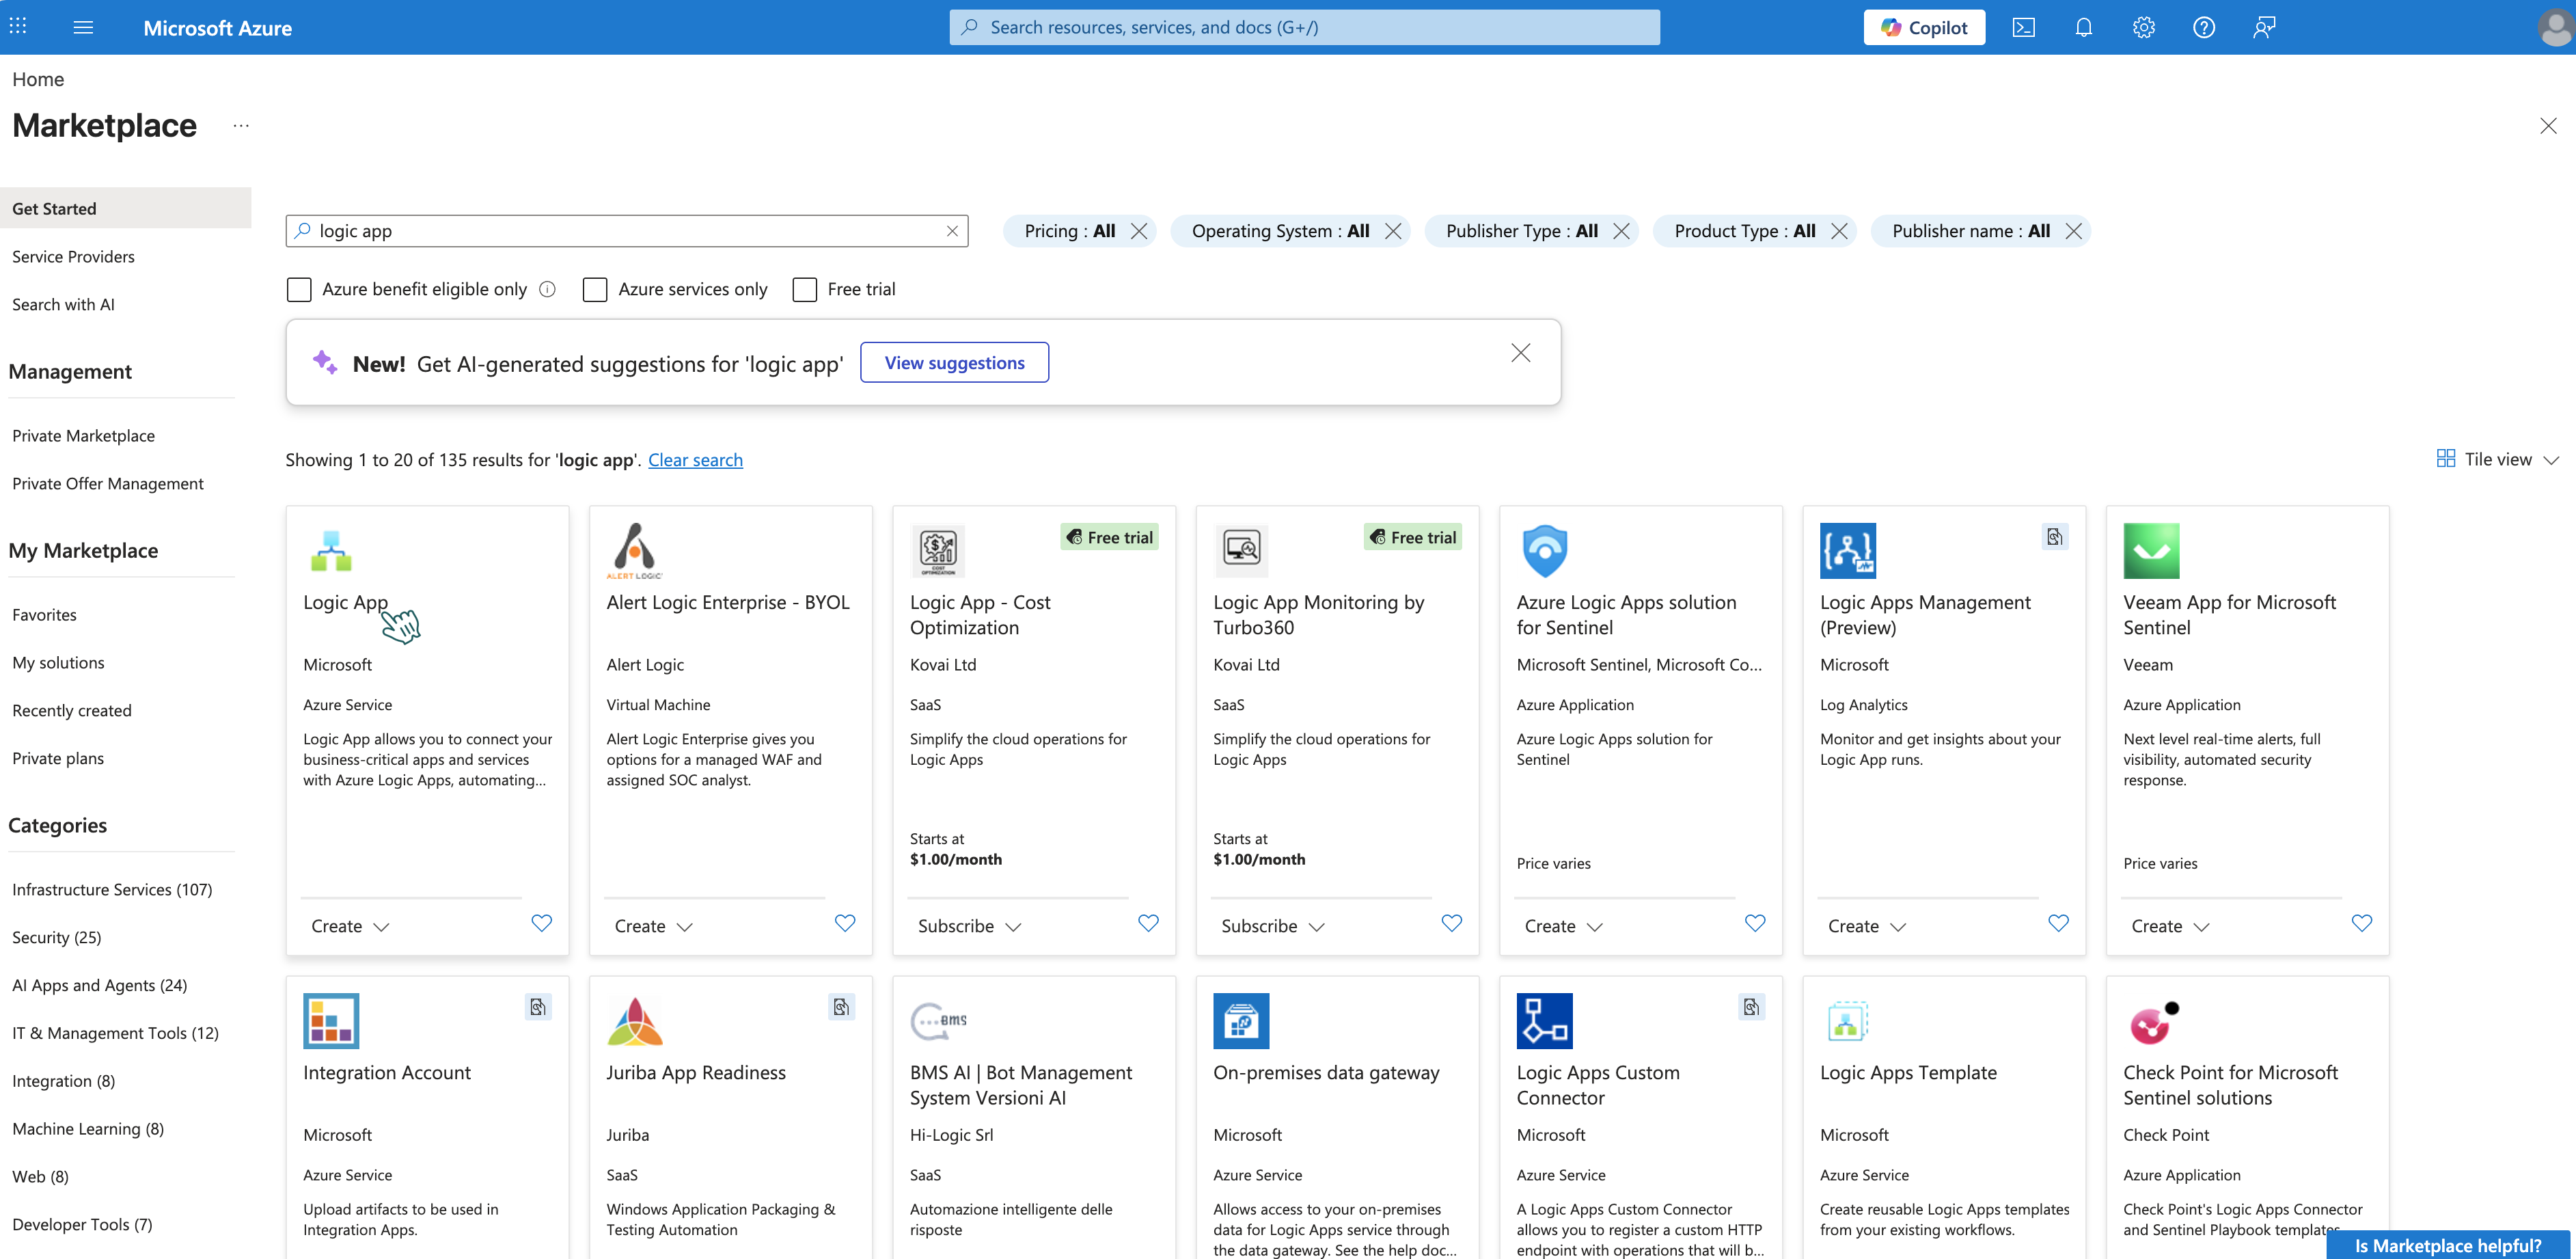Screen dimensions: 2576x1259
Task: Open Subscribe dropdown for Turbo360 monitoring card
Action: click(x=1272, y=926)
